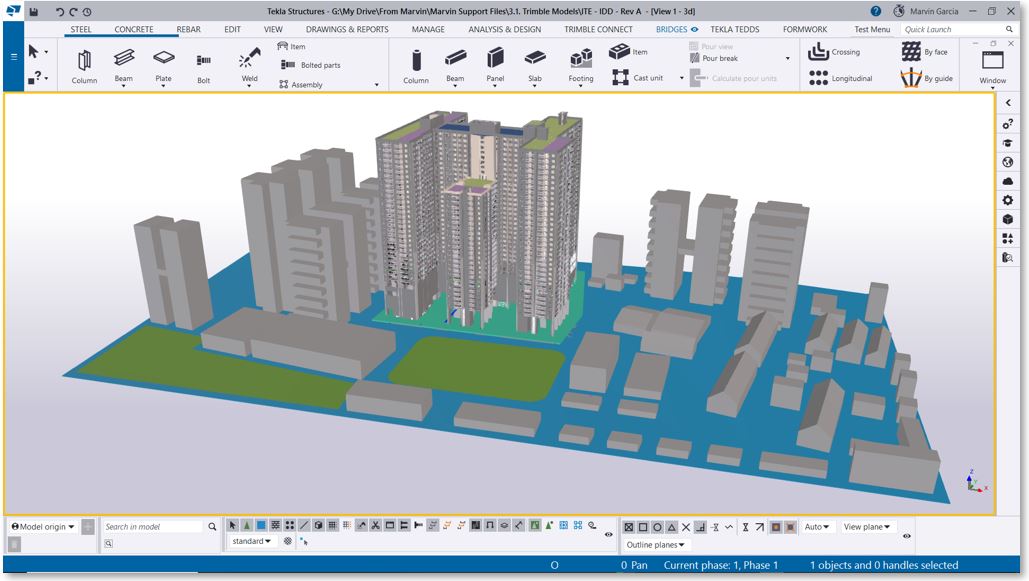This screenshot has width=1029, height=581.
Task: Open the Window switcher icon
Action: [992, 62]
